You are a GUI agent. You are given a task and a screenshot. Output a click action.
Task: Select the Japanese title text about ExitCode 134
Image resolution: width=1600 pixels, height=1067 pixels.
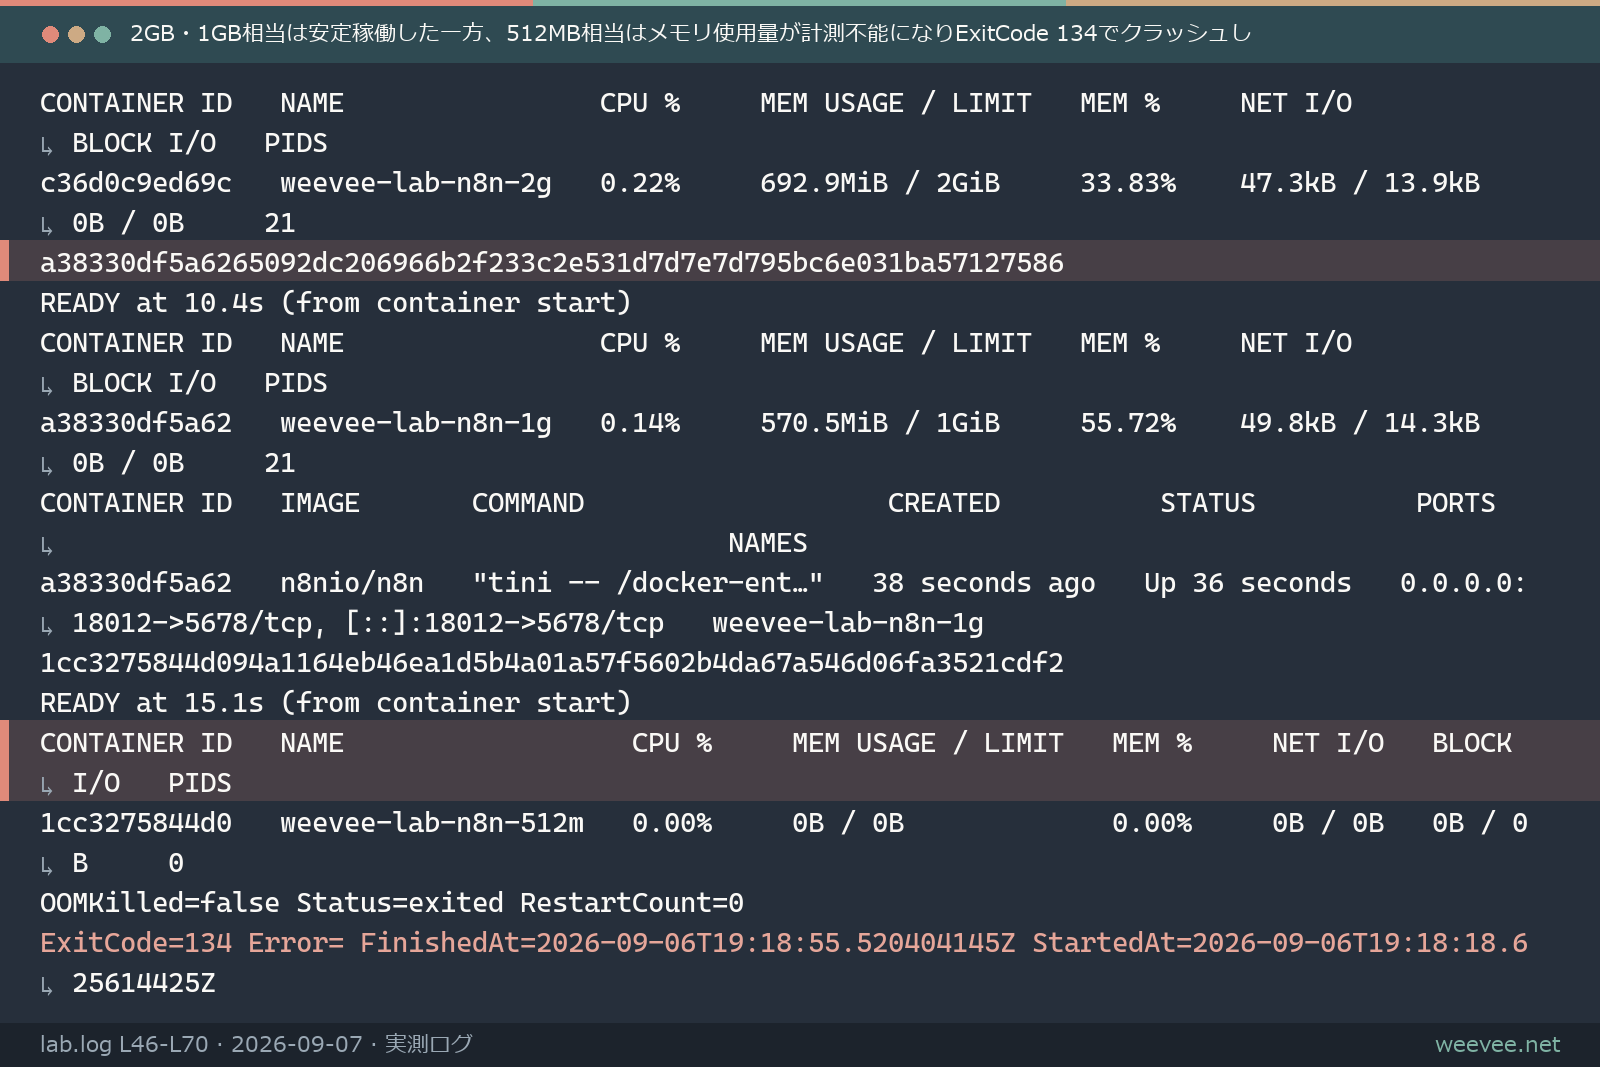pos(691,33)
